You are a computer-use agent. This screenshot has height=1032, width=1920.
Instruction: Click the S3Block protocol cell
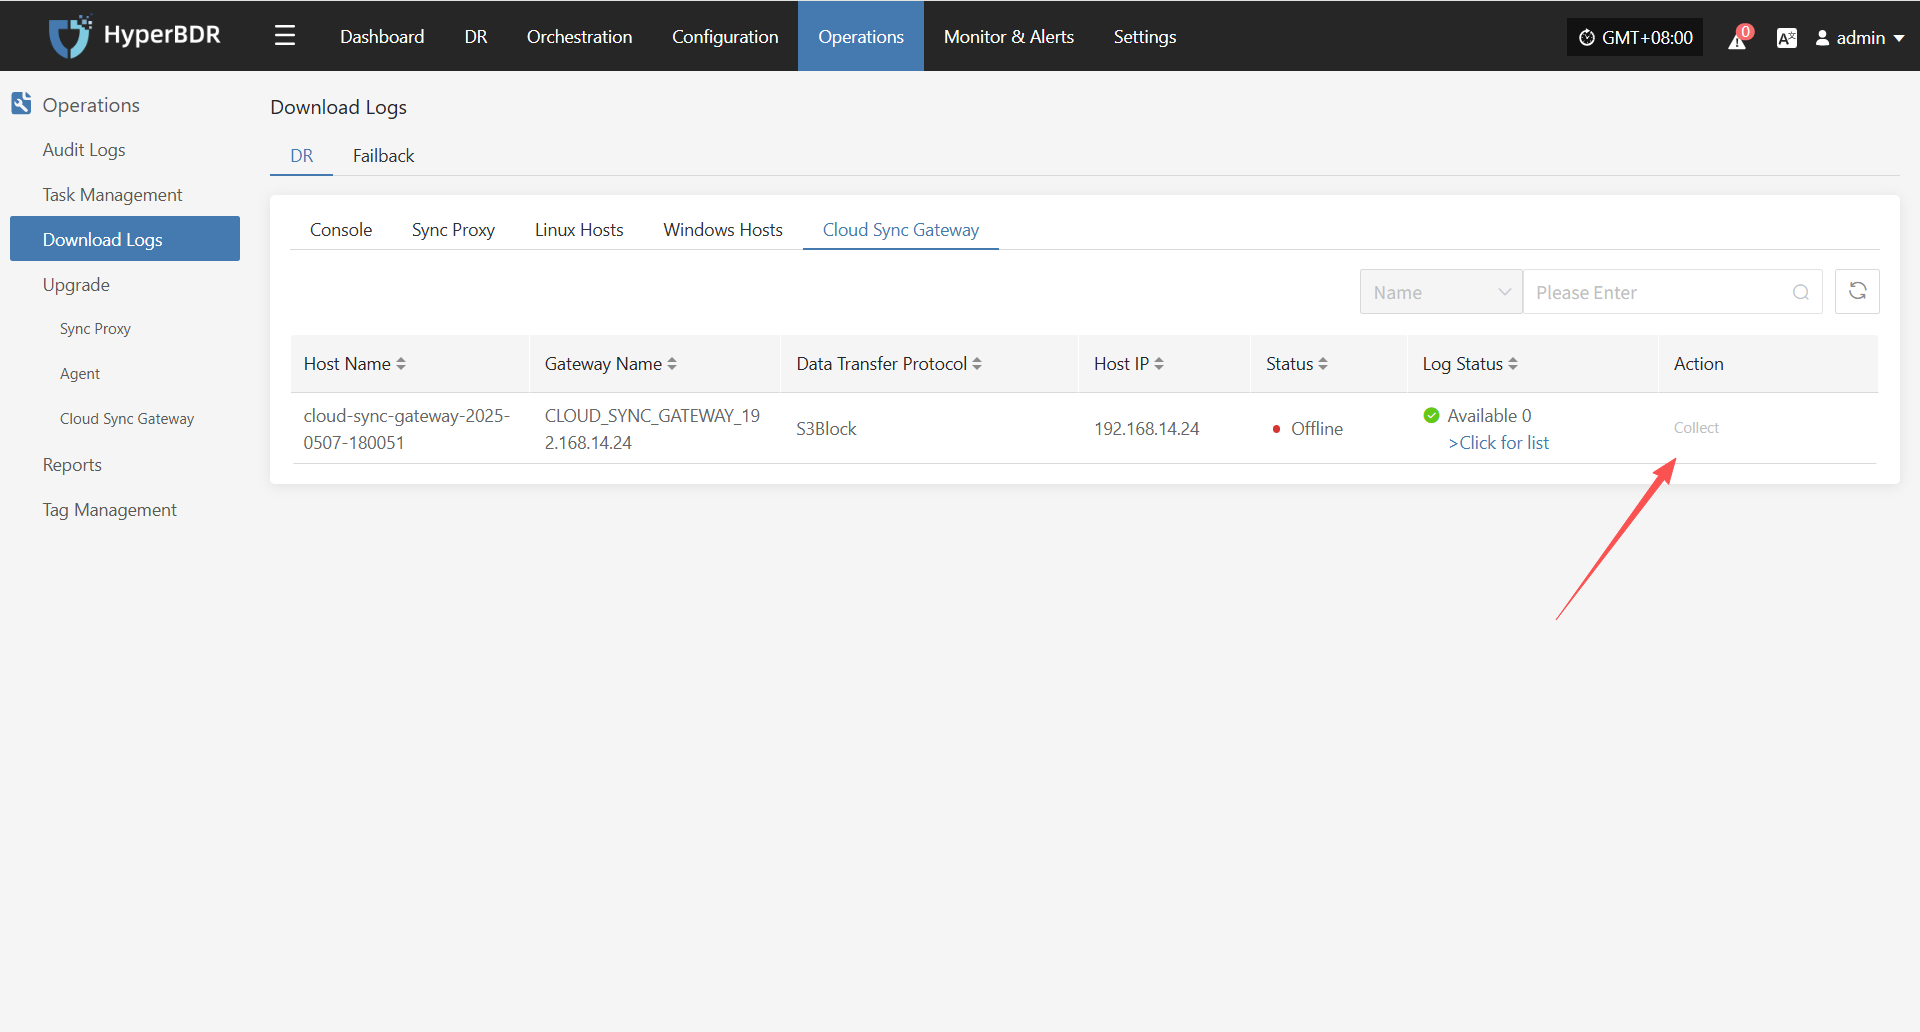pyautogui.click(x=826, y=429)
